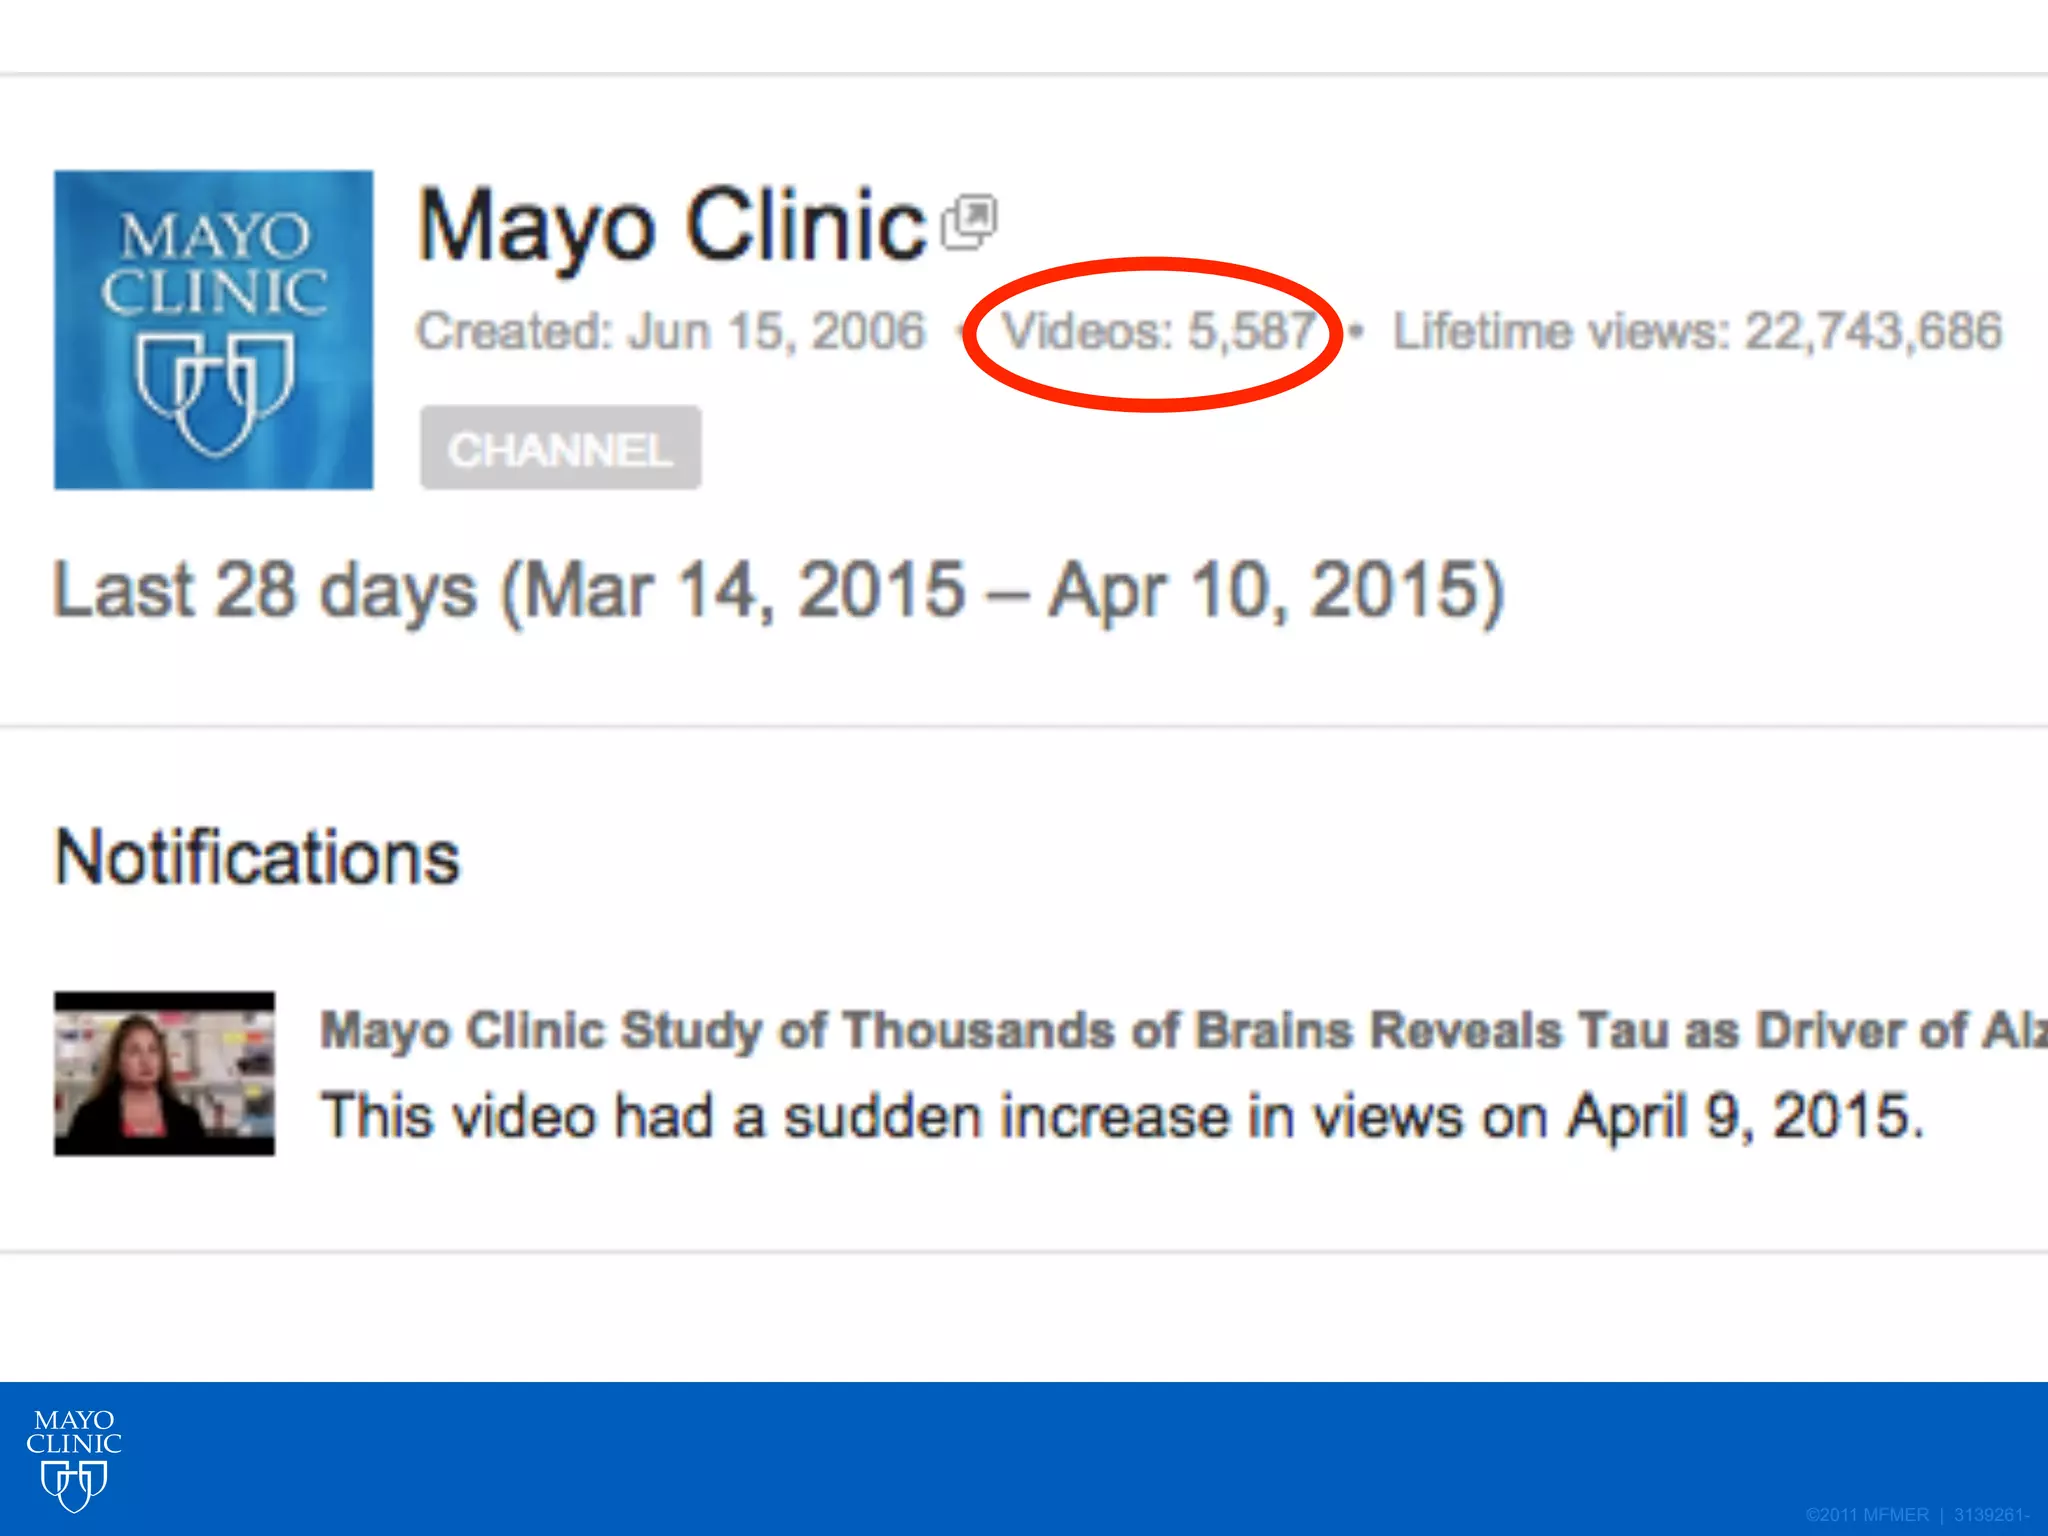Click the Apr 10, 2015 end date

pyautogui.click(x=1266, y=591)
